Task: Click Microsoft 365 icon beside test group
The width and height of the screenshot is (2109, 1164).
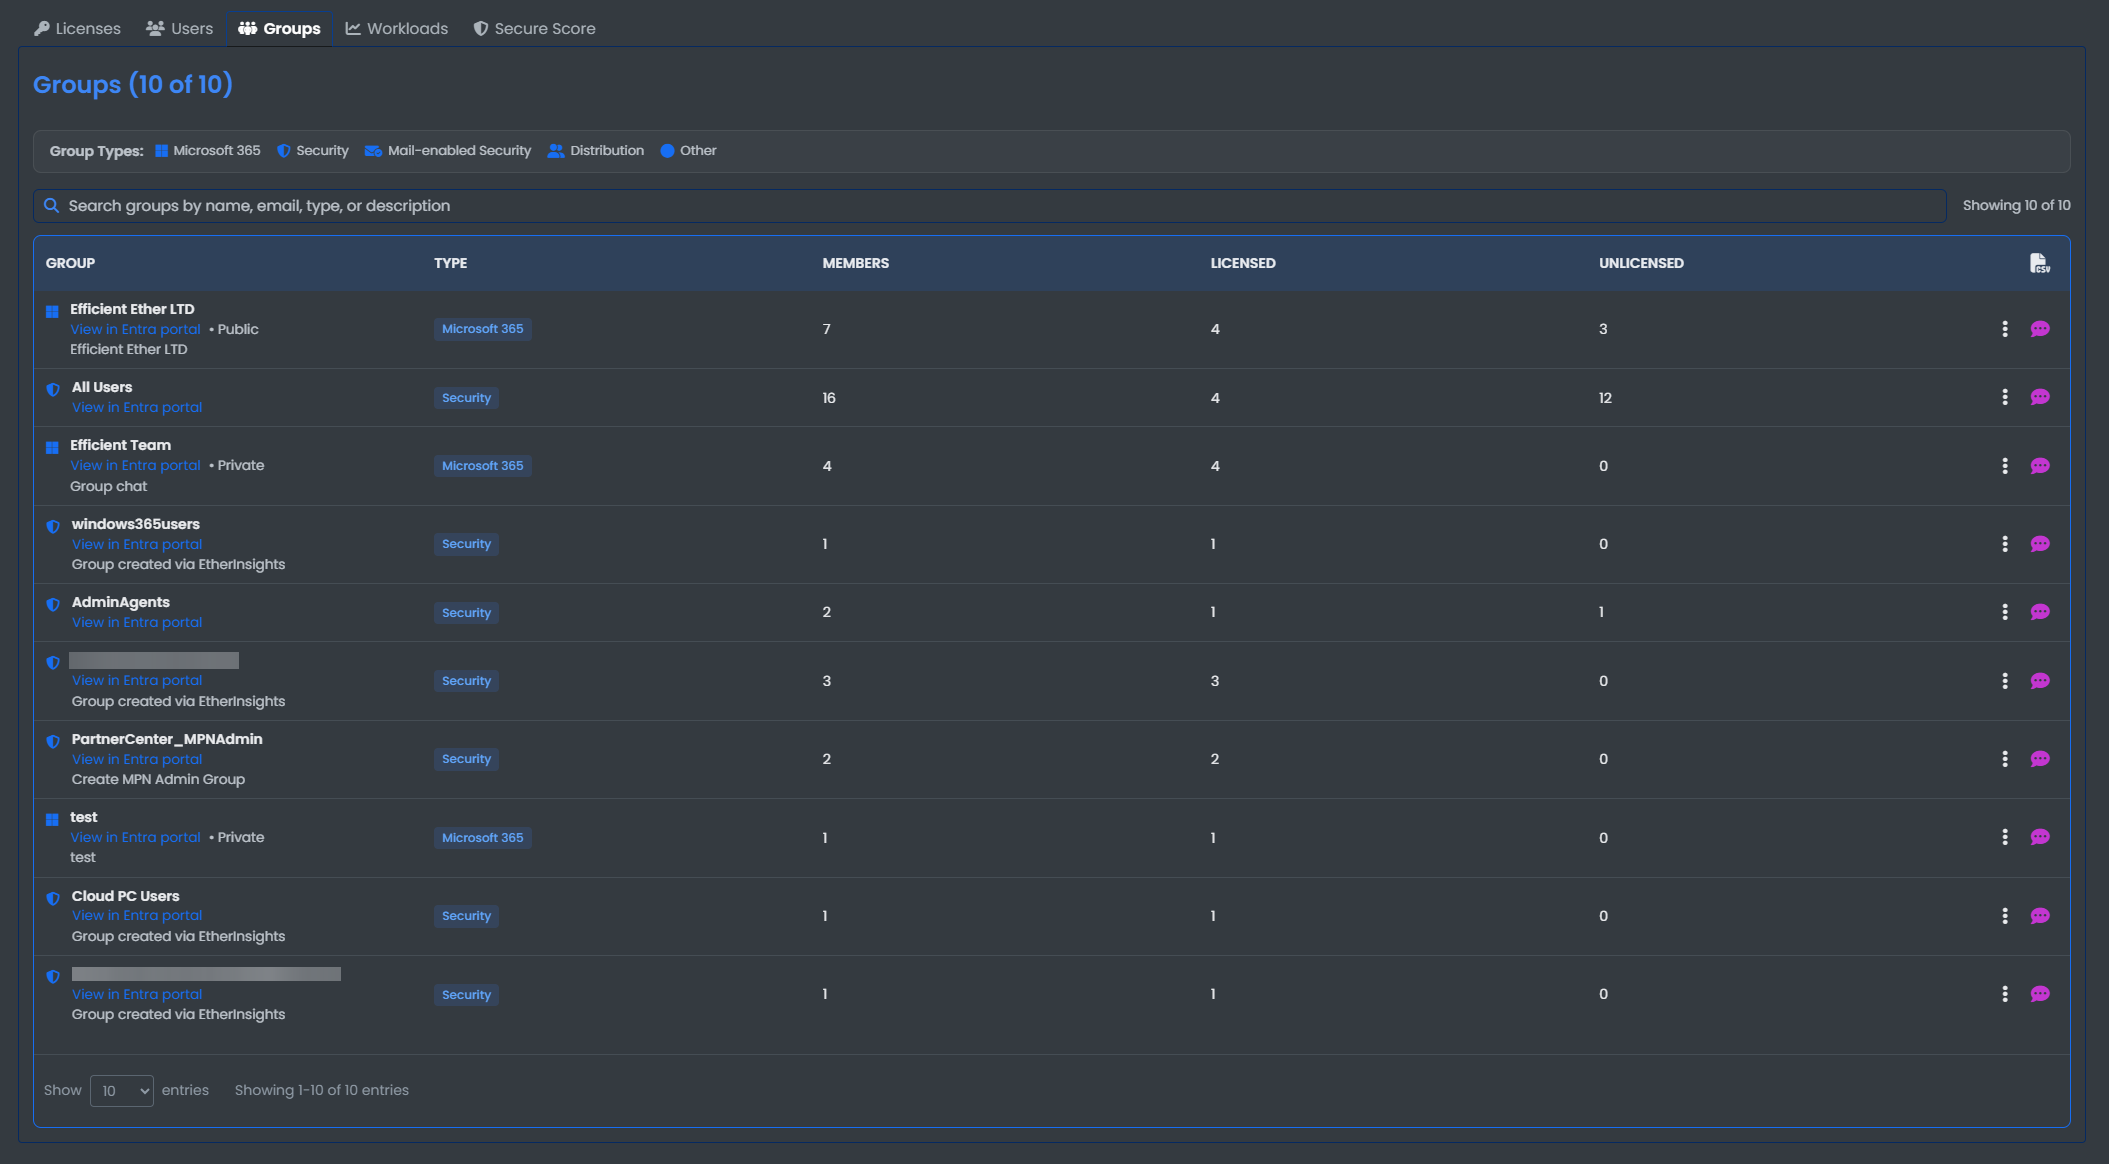Action: tap(52, 819)
